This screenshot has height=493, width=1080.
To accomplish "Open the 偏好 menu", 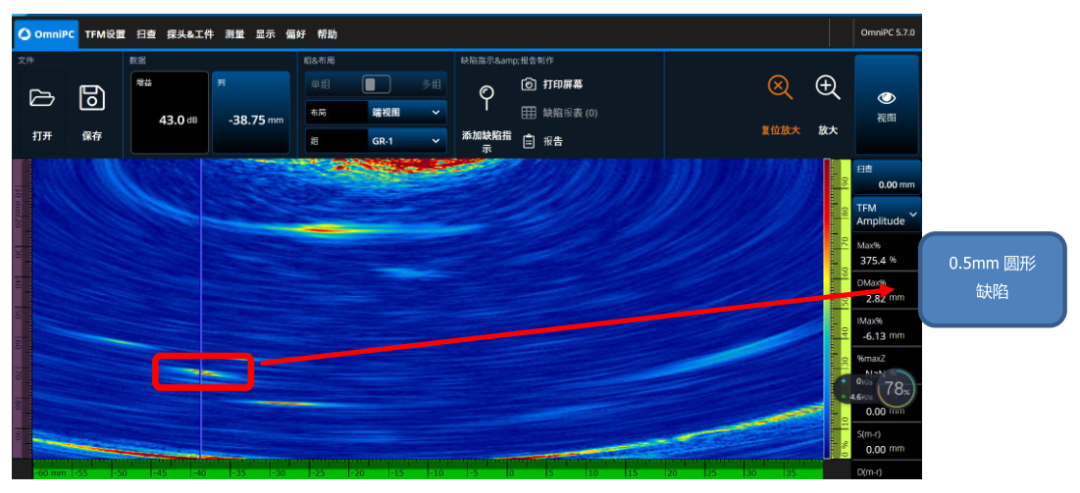I will coord(295,34).
